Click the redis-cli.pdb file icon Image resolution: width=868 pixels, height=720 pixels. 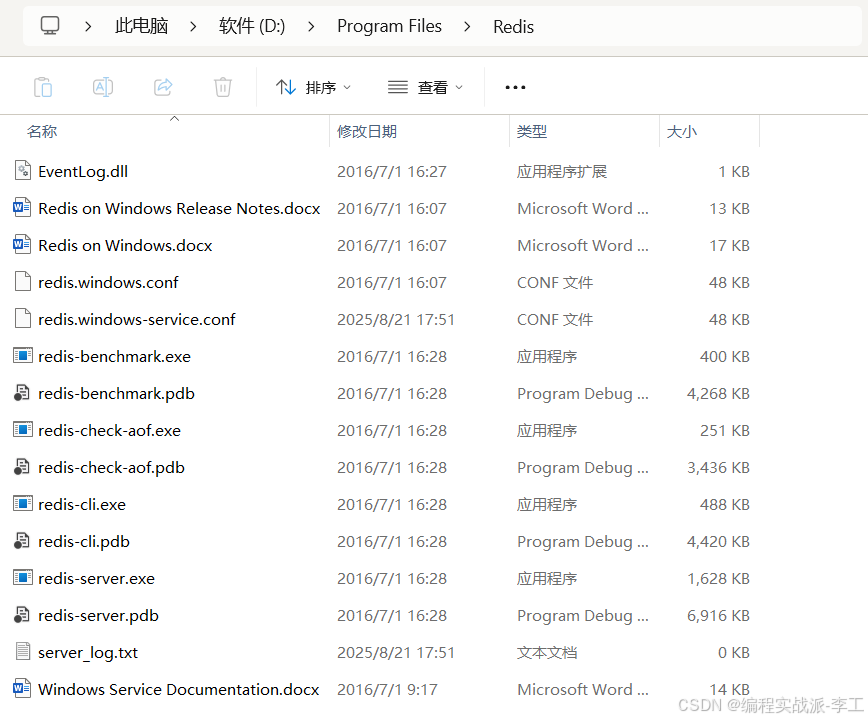22,541
